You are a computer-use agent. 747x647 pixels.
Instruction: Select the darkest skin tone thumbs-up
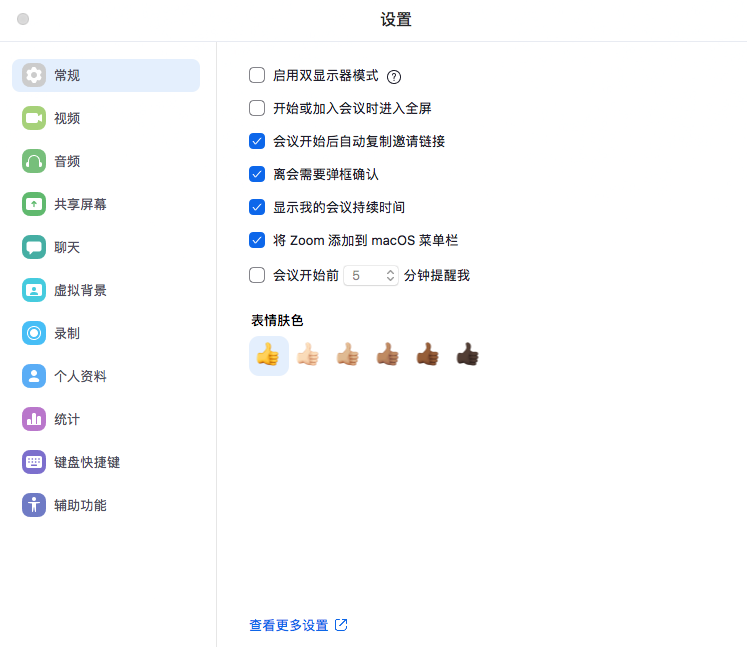click(x=468, y=355)
